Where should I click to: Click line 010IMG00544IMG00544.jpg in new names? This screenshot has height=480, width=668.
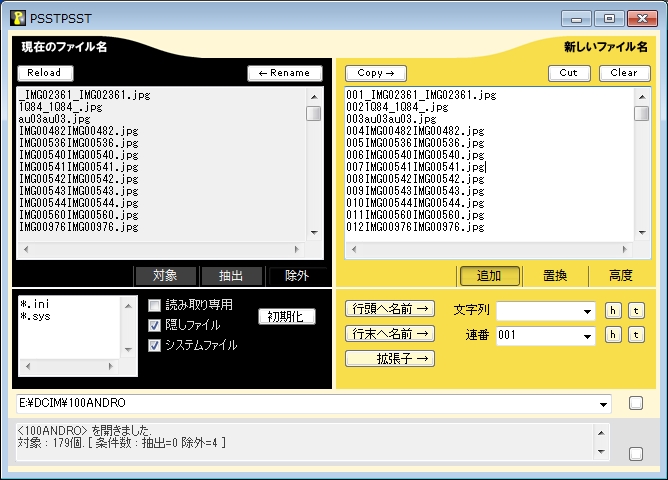point(415,203)
